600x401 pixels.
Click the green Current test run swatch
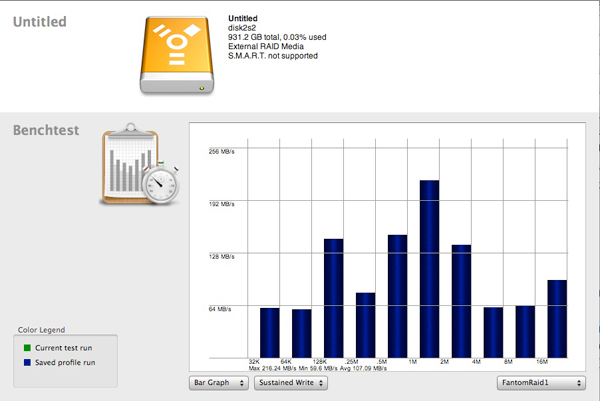(25, 348)
